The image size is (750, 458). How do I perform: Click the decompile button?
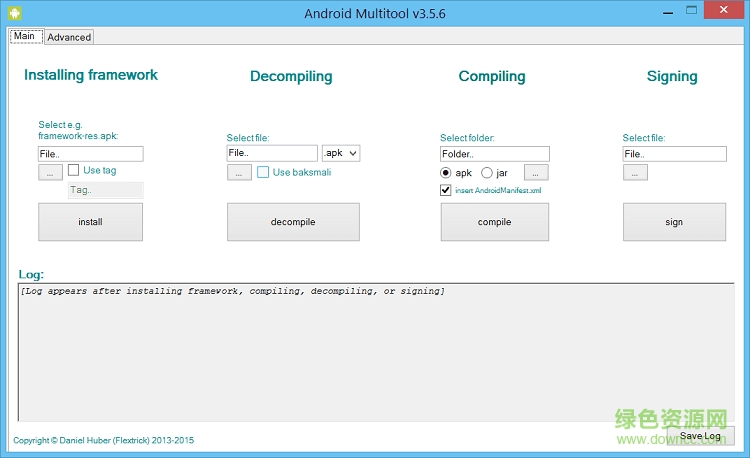coord(293,222)
